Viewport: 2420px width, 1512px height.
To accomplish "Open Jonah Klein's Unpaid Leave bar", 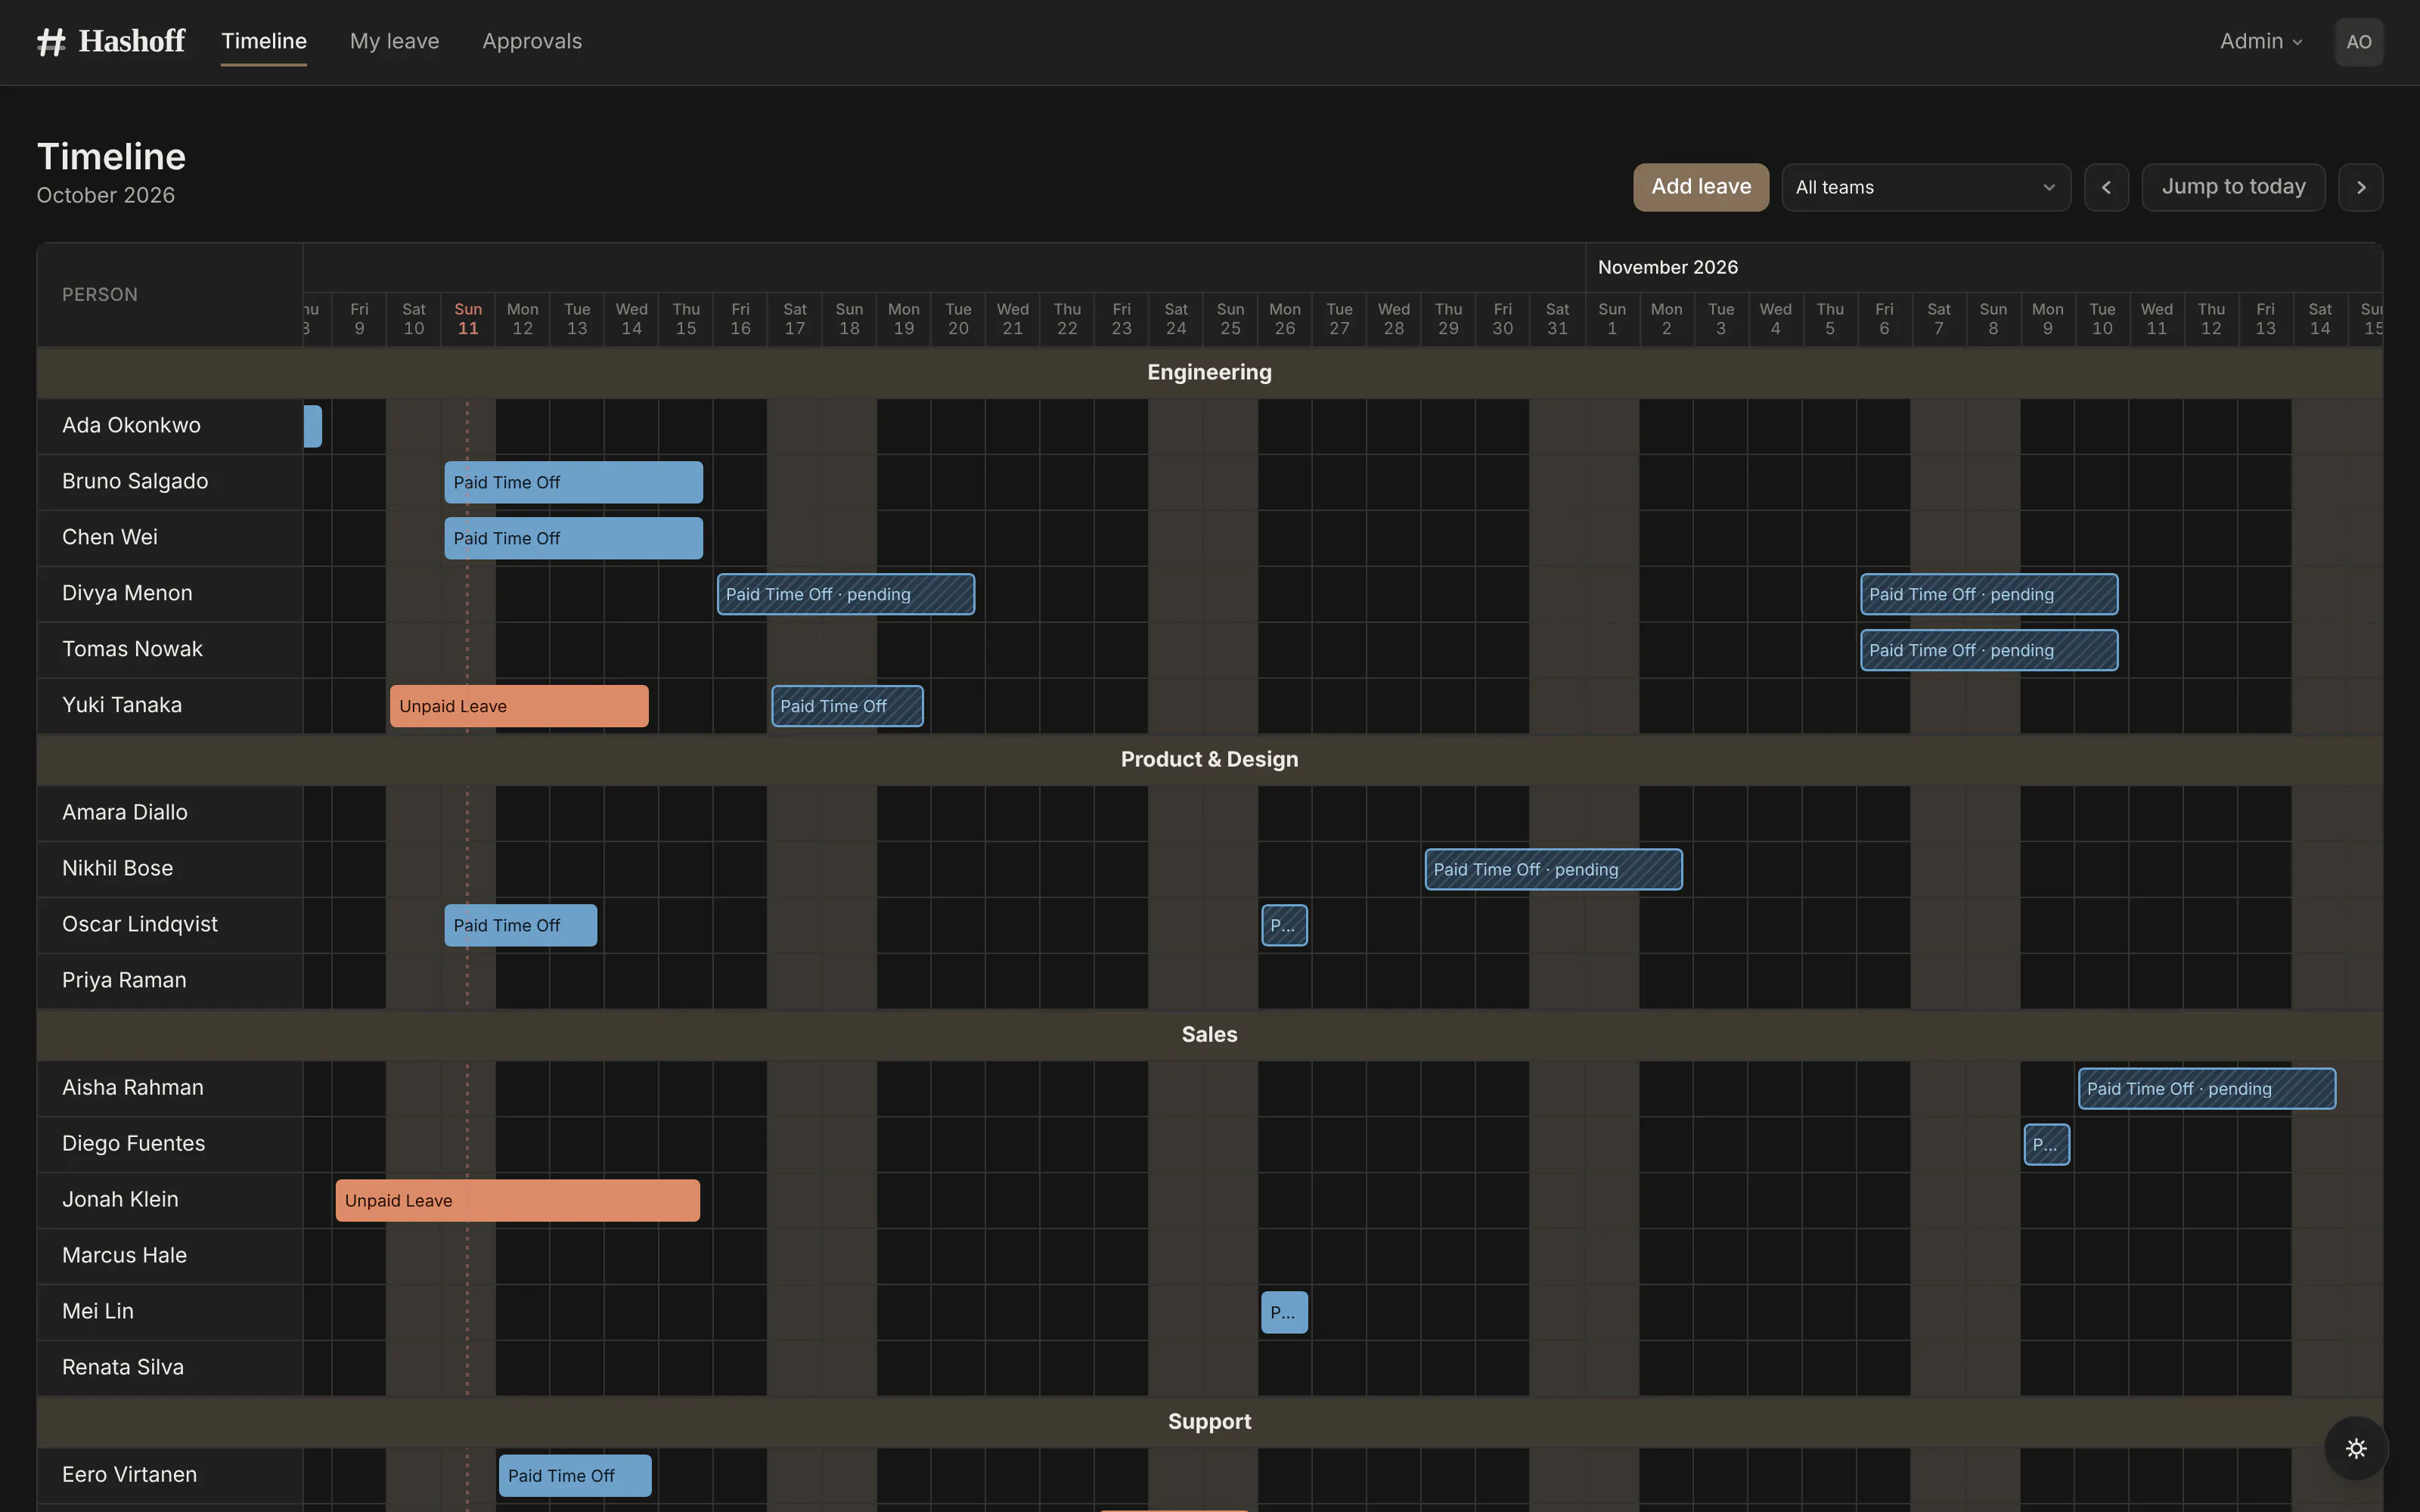I will [517, 1200].
